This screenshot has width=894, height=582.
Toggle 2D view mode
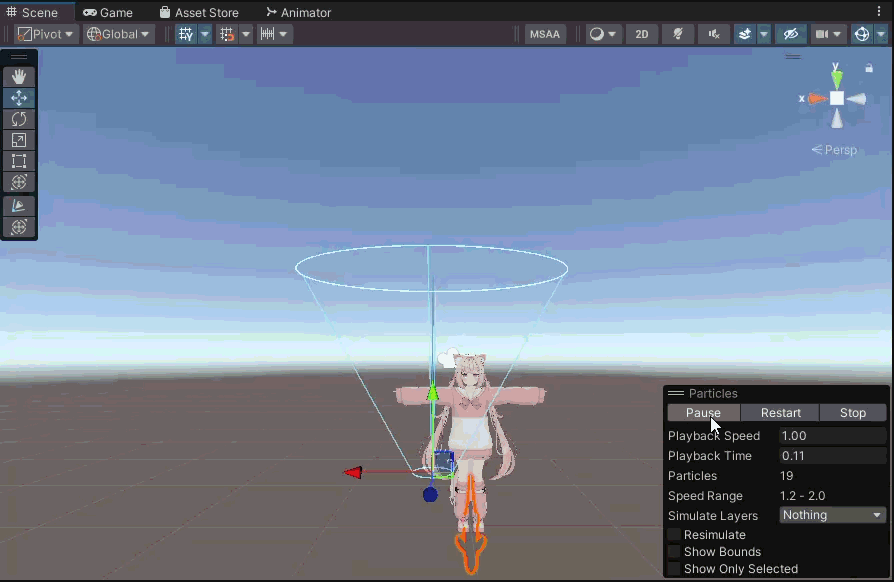click(641, 34)
